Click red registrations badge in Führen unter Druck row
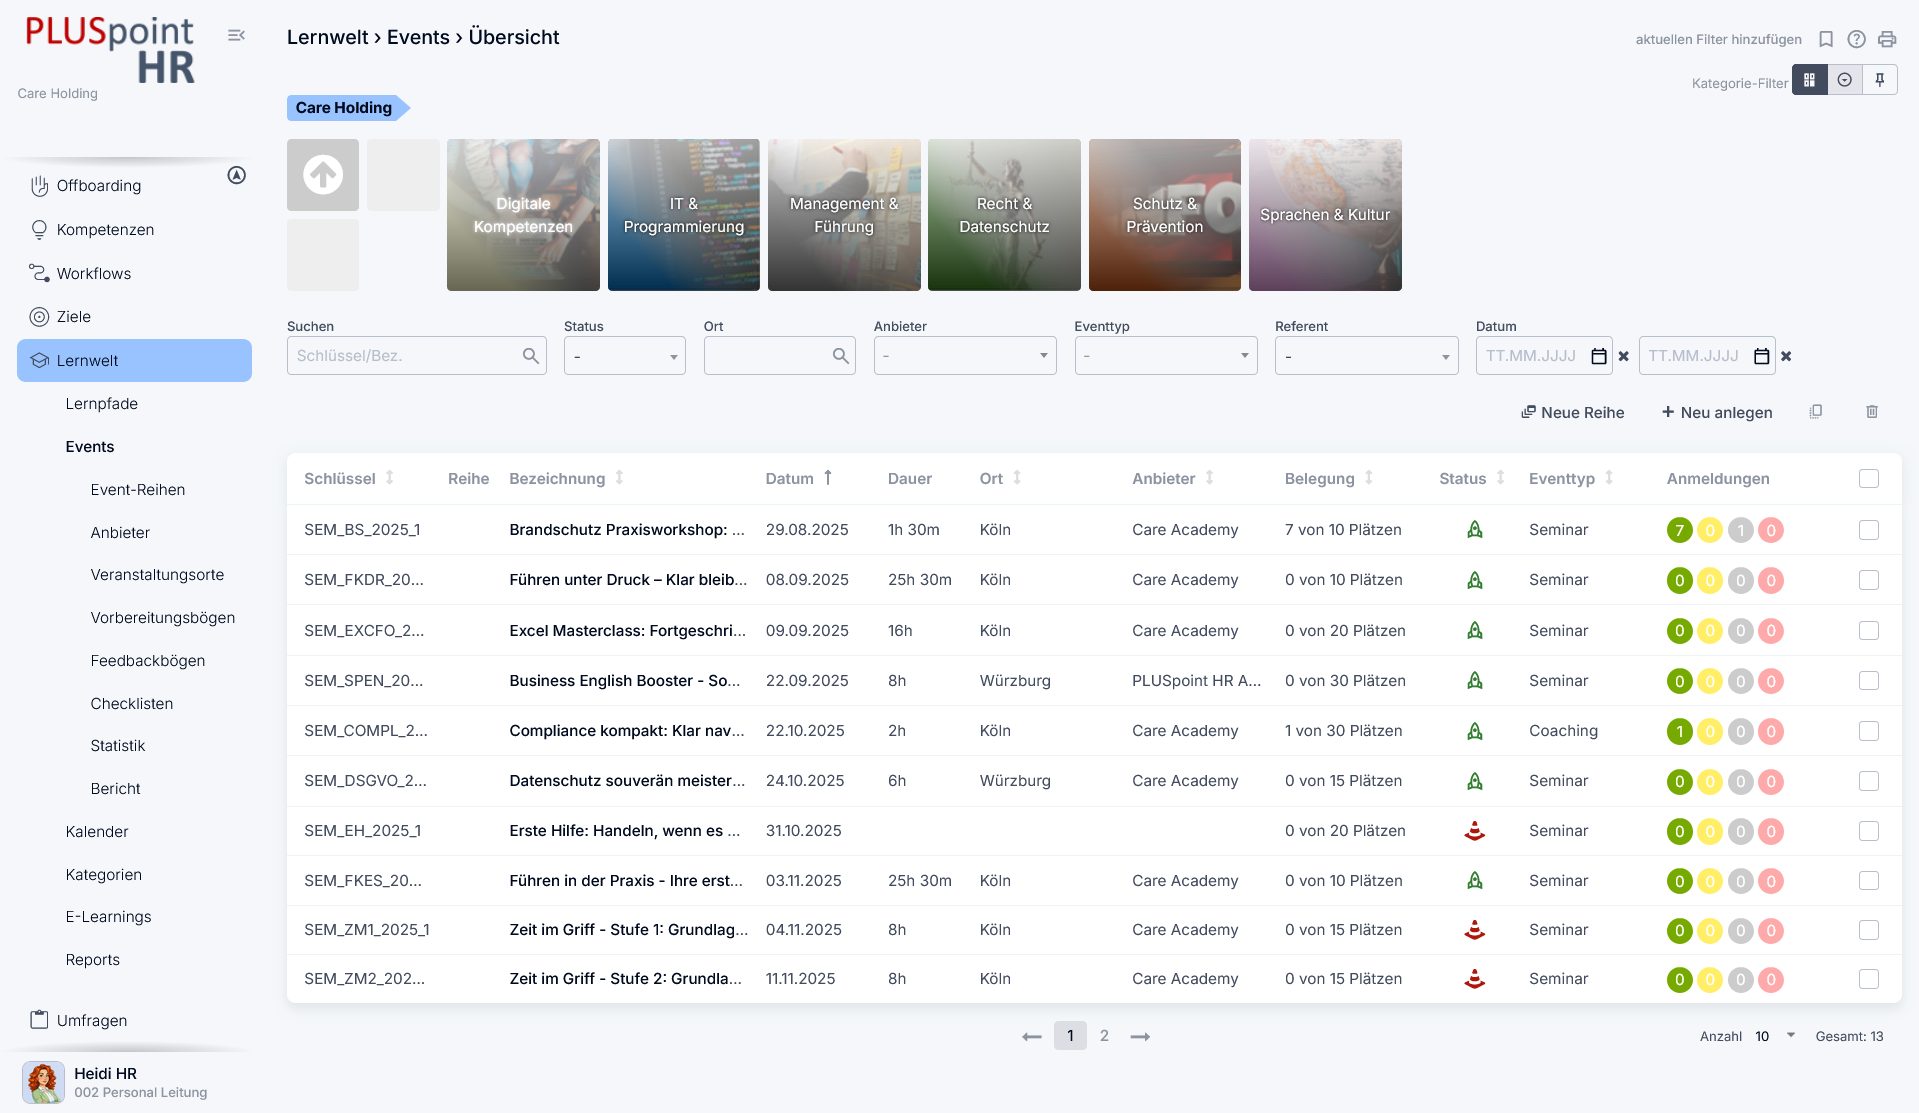Image resolution: width=1919 pixels, height=1113 pixels. coord(1771,581)
